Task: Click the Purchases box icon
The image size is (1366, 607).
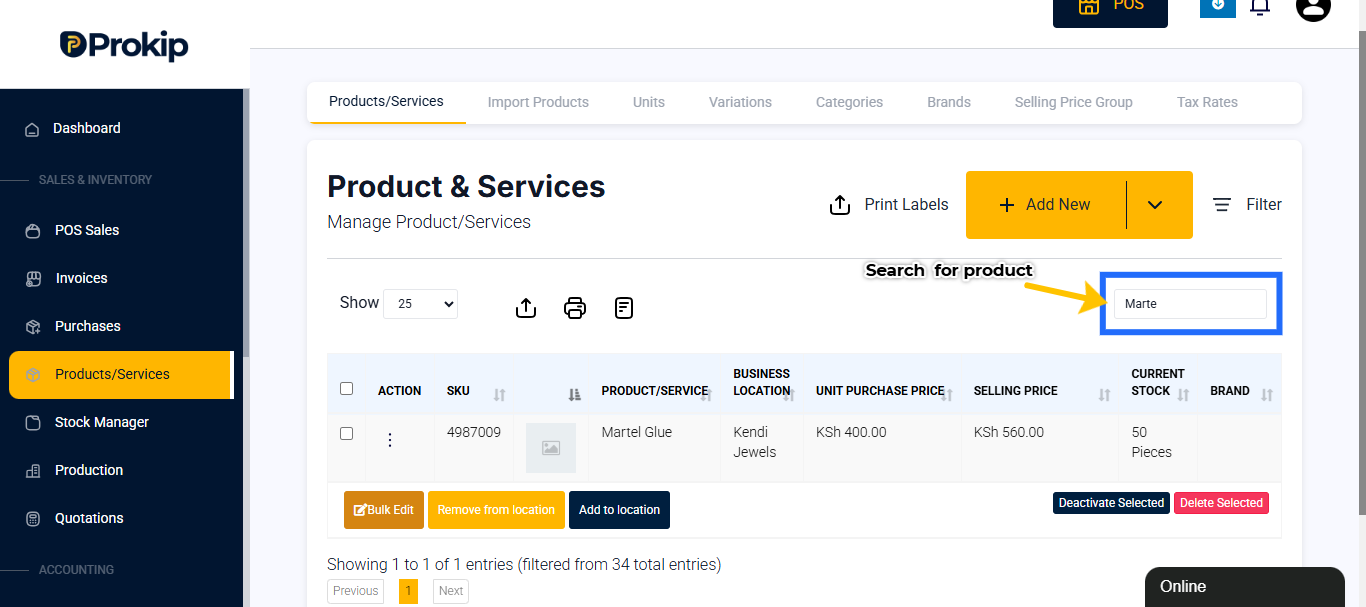Action: click(33, 327)
